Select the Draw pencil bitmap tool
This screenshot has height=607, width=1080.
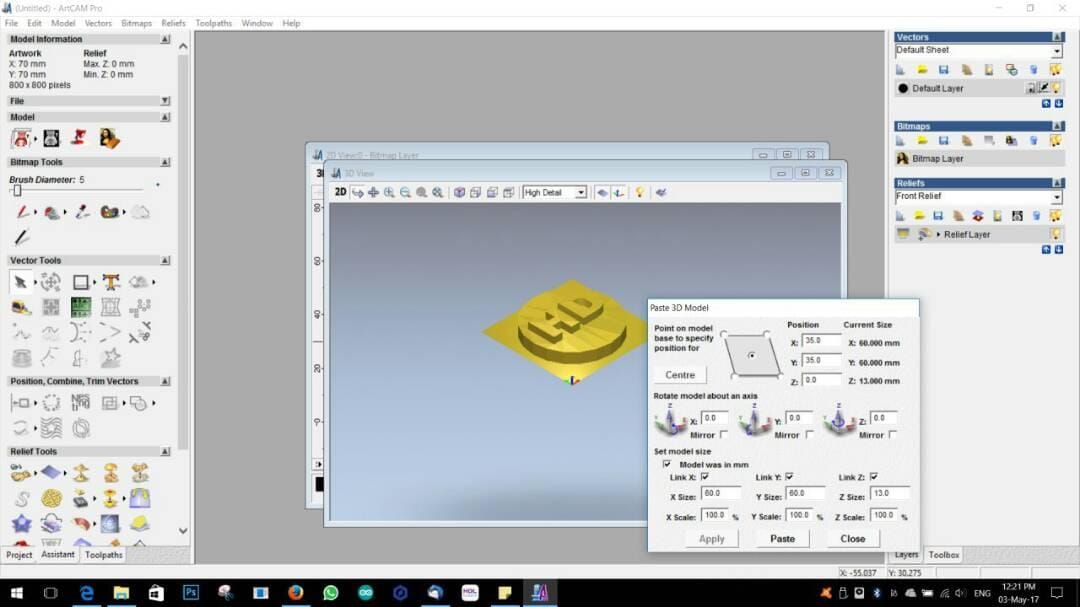(21, 238)
